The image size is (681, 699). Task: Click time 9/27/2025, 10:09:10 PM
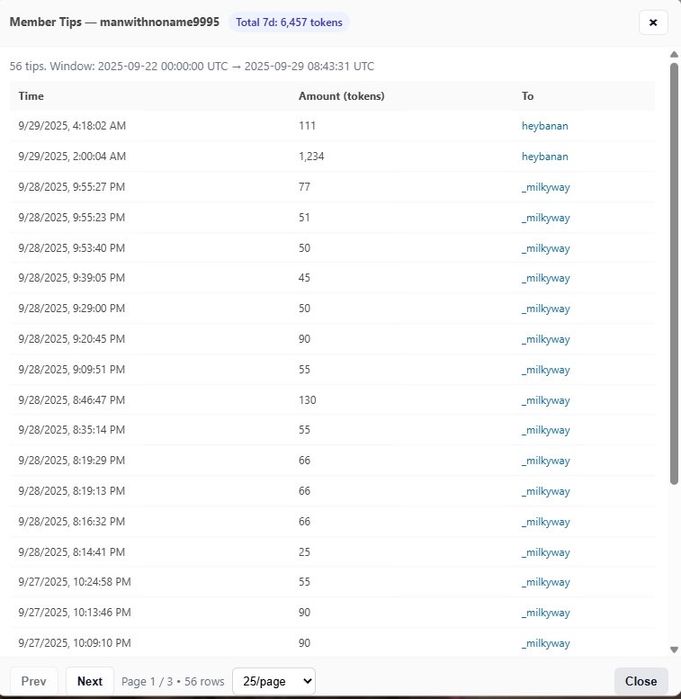pyautogui.click(x=75, y=643)
